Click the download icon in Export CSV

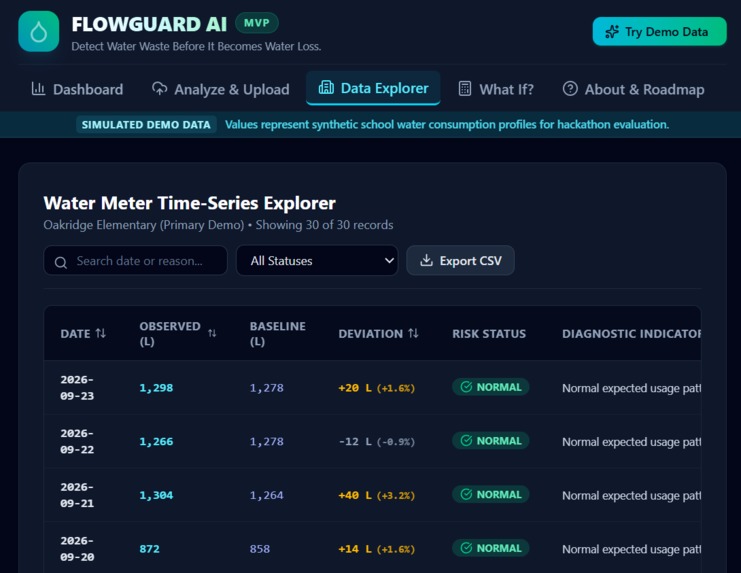point(426,260)
